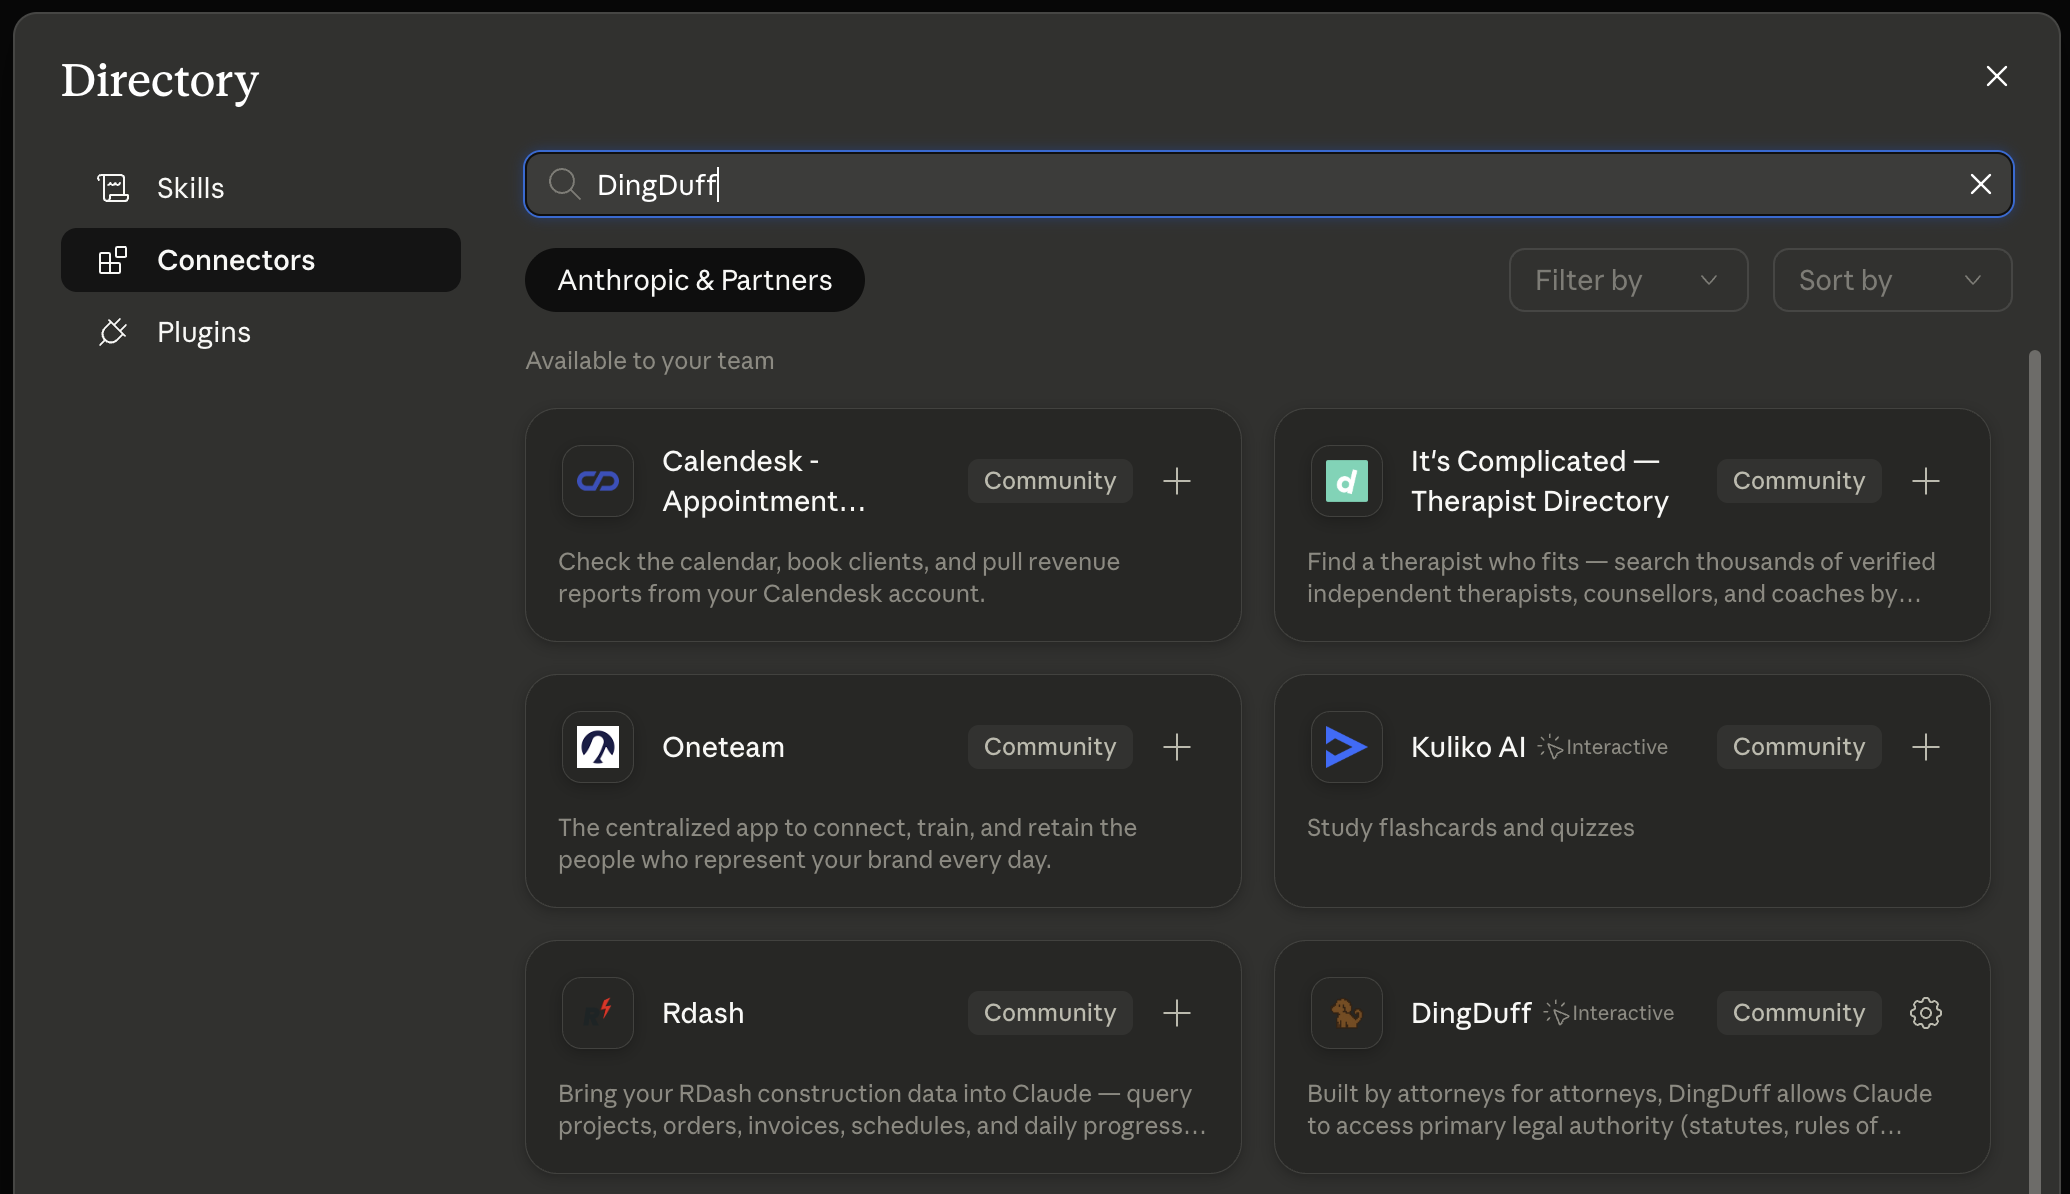Image resolution: width=2070 pixels, height=1194 pixels.
Task: Click the Directory heading
Action: (x=160, y=80)
